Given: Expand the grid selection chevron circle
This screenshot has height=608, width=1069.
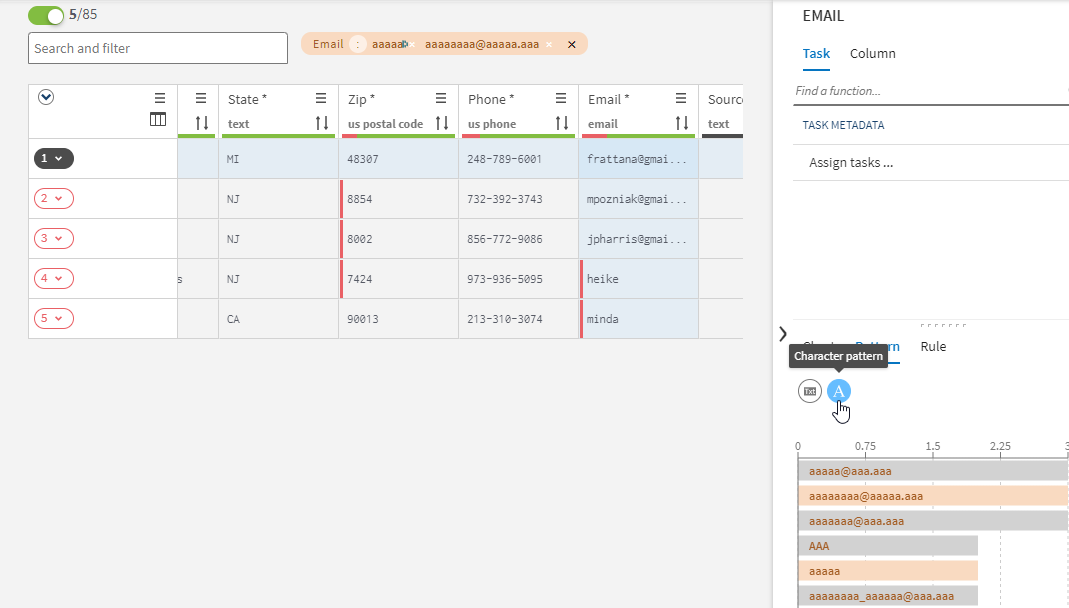Looking at the screenshot, I should point(46,97).
